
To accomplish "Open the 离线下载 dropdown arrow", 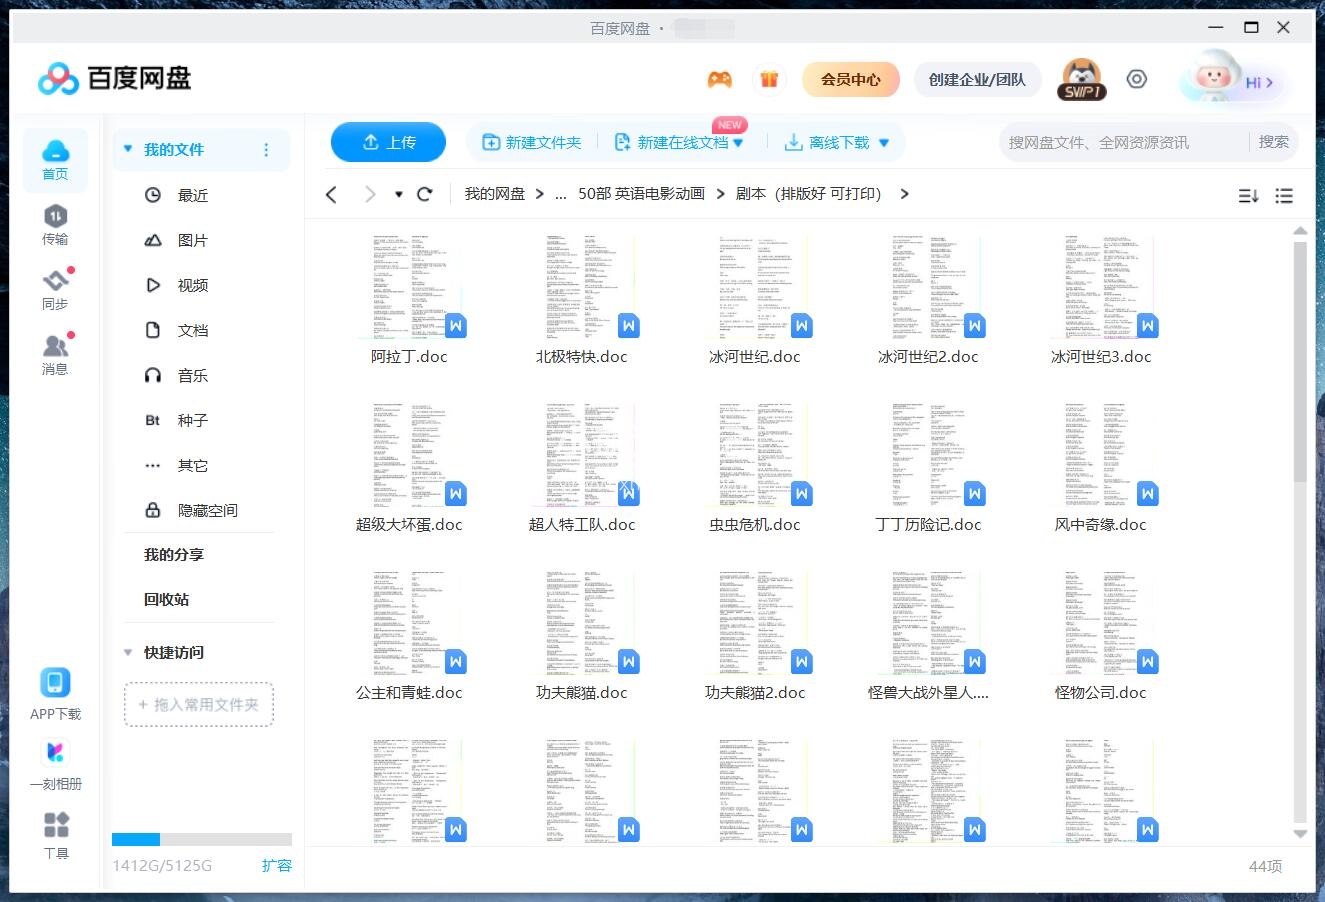I will point(884,143).
